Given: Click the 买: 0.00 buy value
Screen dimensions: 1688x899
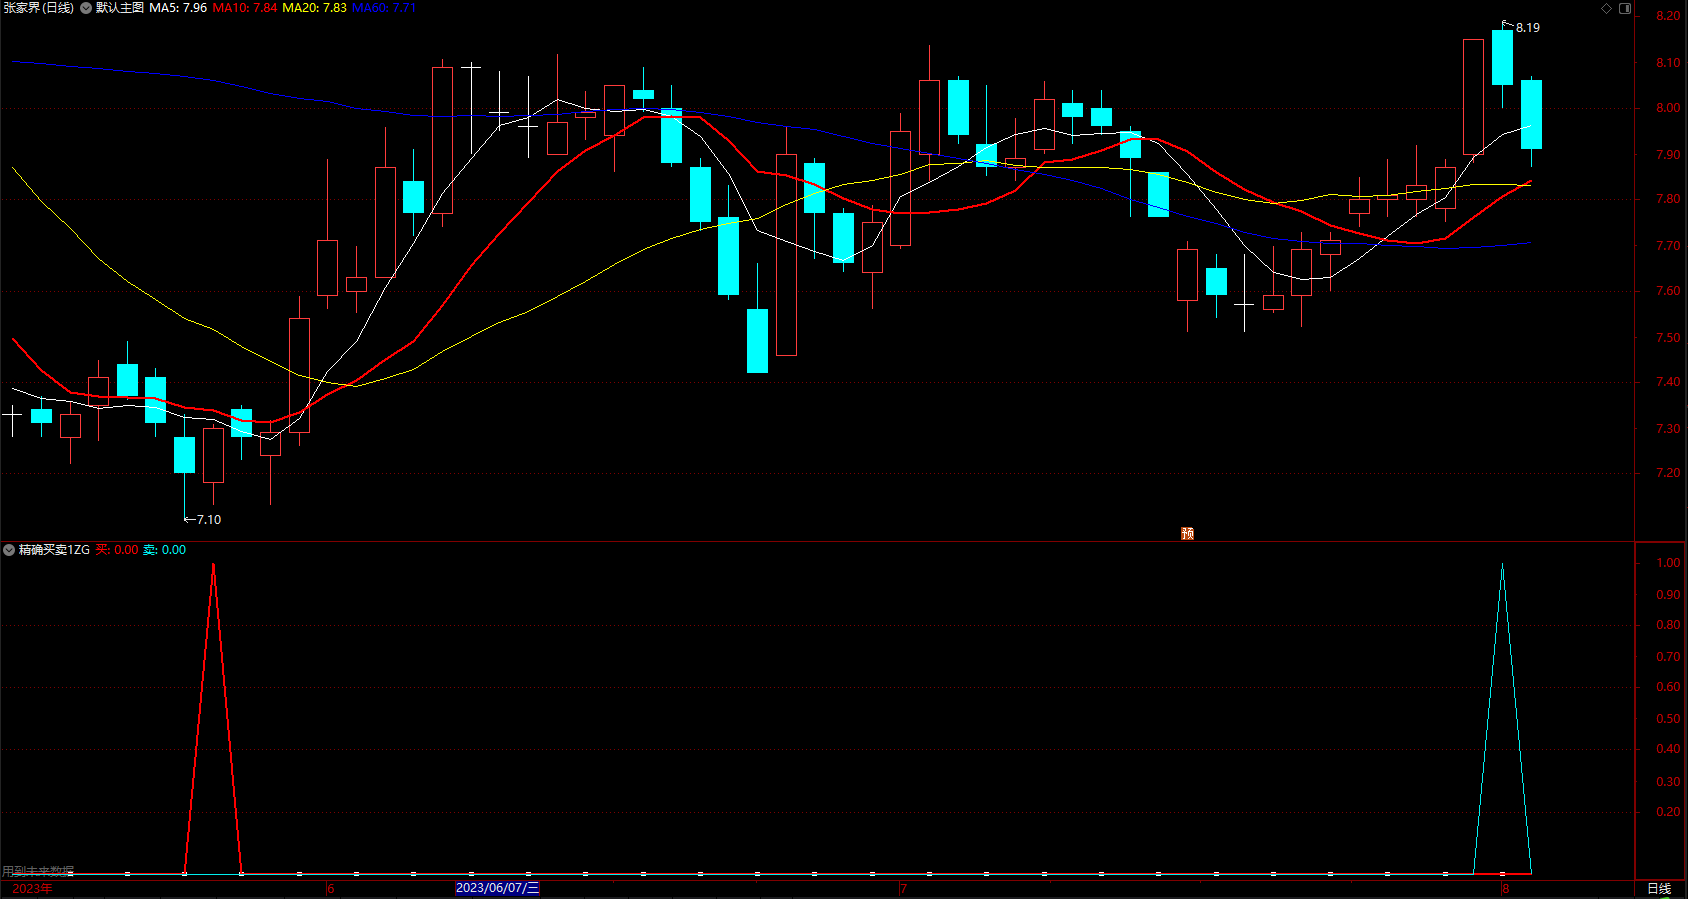Looking at the screenshot, I should point(117,550).
